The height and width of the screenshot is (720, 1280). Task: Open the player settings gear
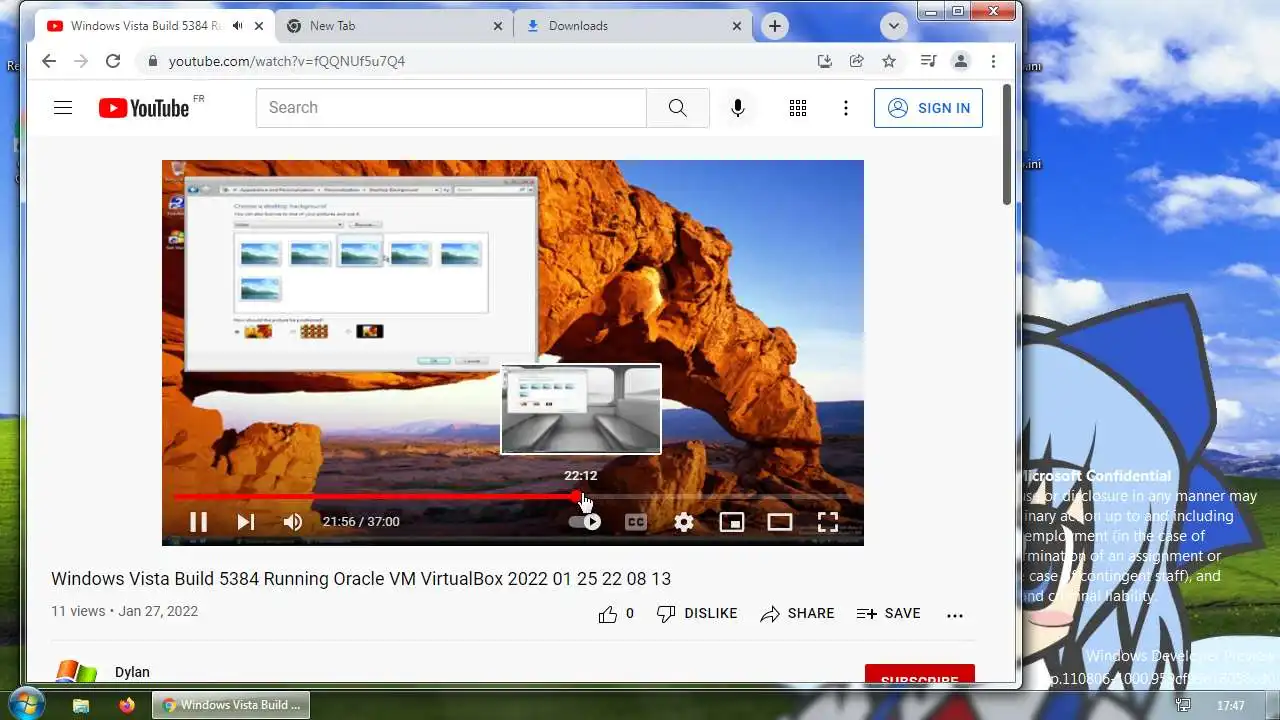684,521
